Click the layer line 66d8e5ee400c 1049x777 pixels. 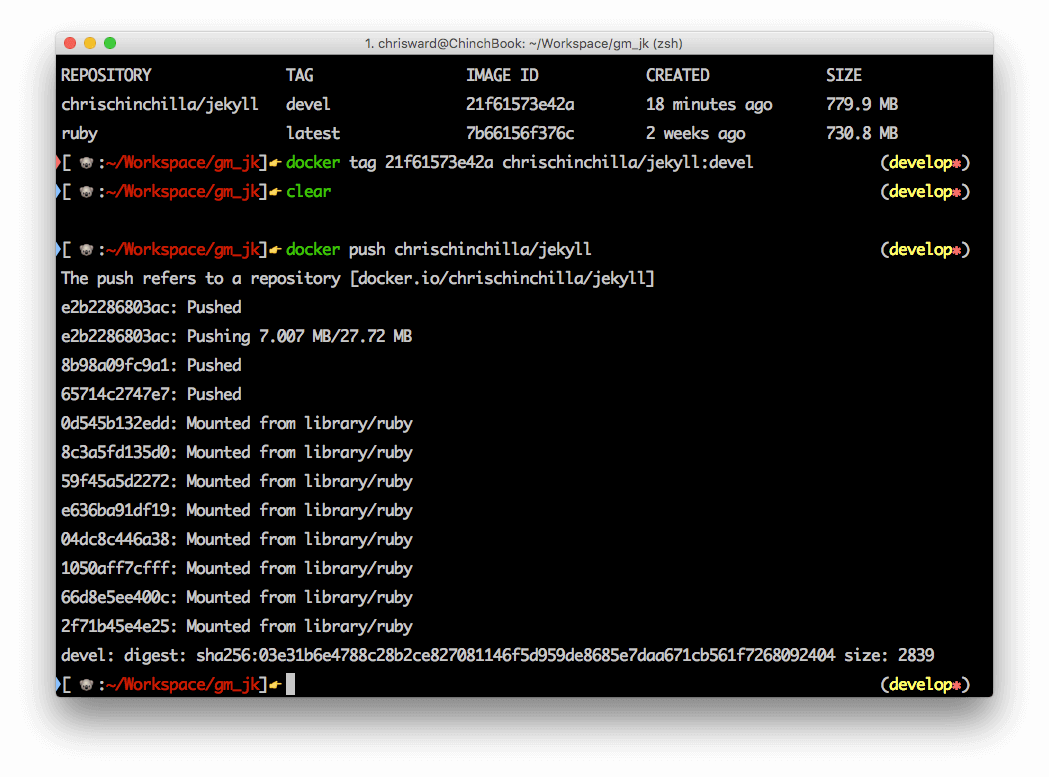236,597
